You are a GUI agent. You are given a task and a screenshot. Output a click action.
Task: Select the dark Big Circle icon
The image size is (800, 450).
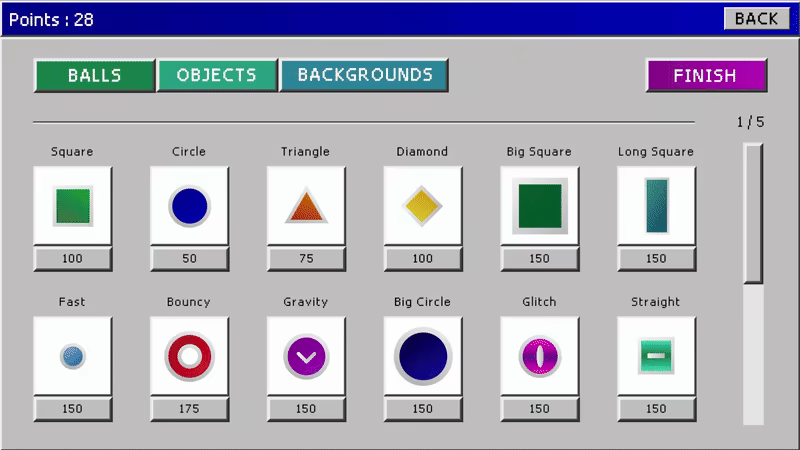[x=422, y=356]
